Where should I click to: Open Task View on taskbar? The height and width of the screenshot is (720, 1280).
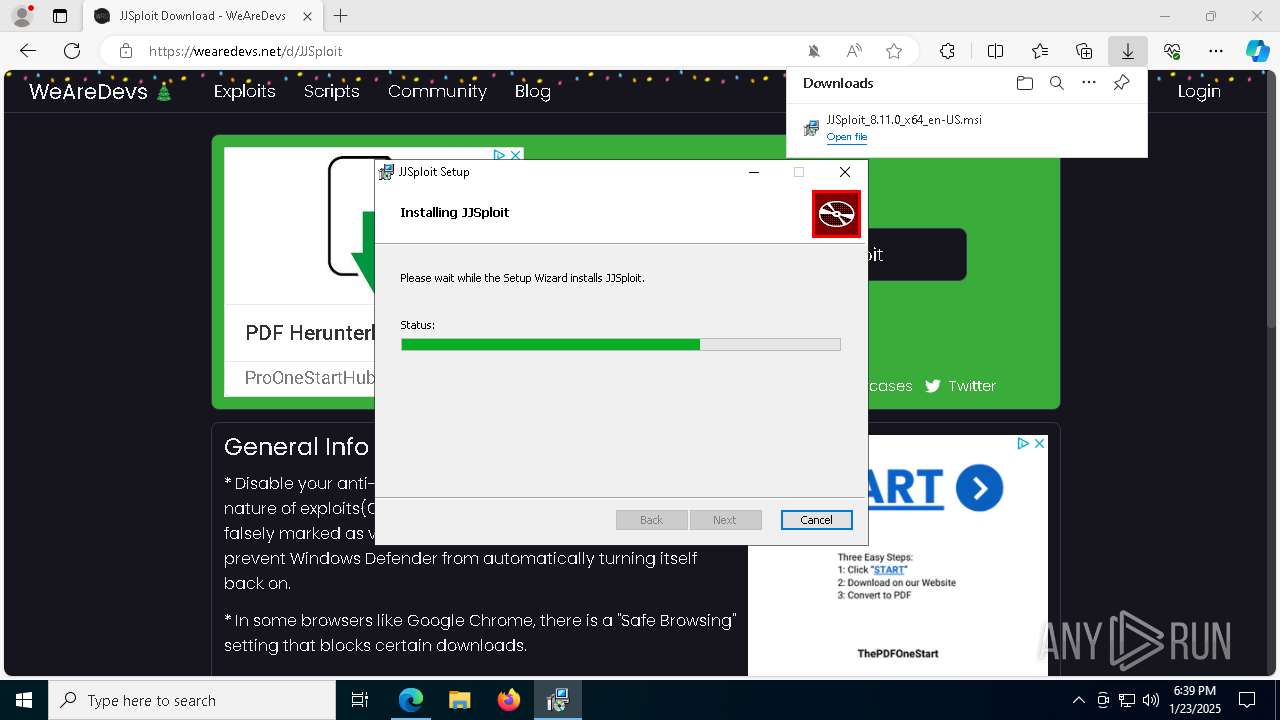(x=360, y=700)
